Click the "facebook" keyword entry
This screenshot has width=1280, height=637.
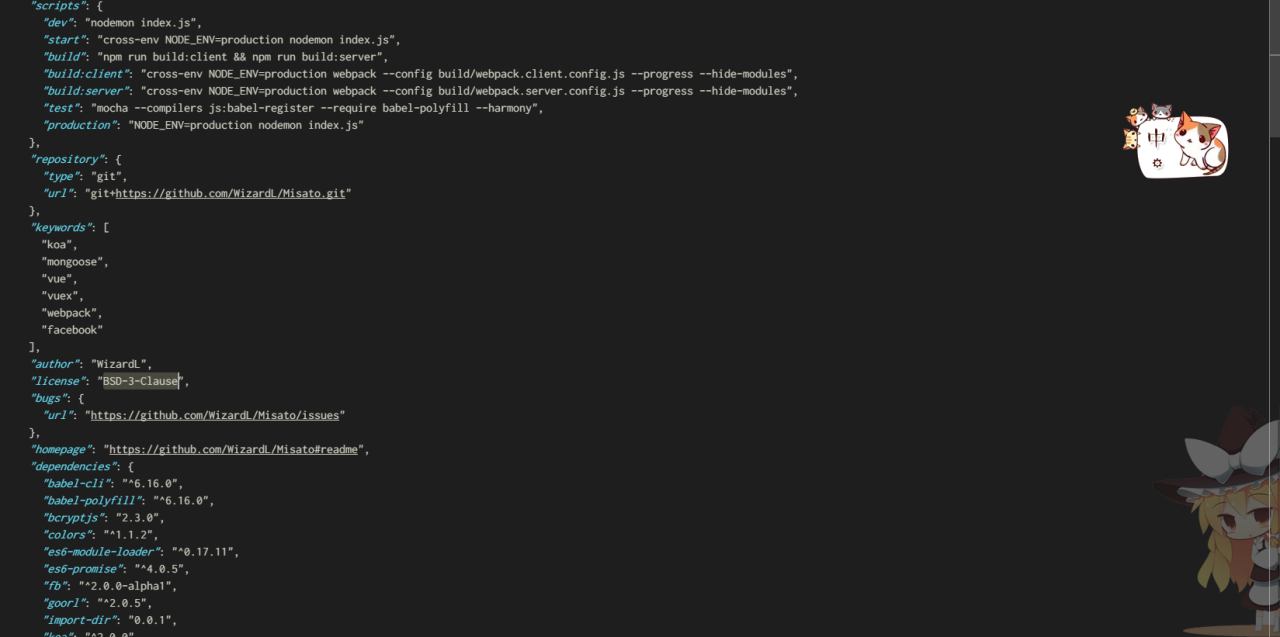coord(72,330)
